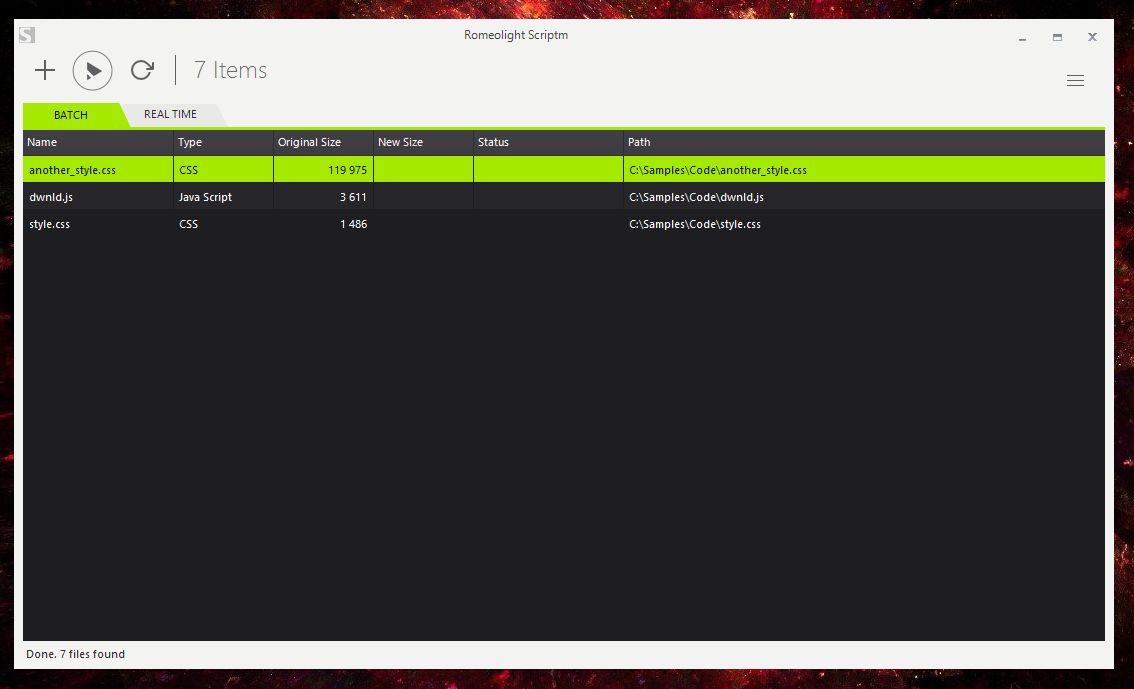Click the Scriptm app logo in the title bar
Screen dimensions: 1134x689
pos(27,35)
